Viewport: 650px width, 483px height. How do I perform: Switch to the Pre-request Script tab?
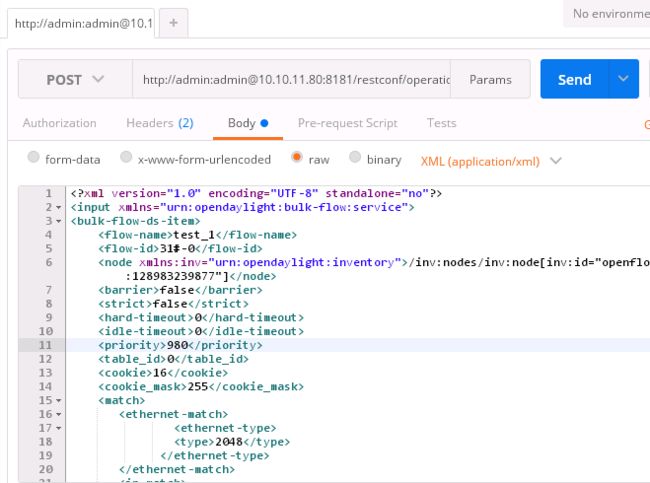coord(347,123)
